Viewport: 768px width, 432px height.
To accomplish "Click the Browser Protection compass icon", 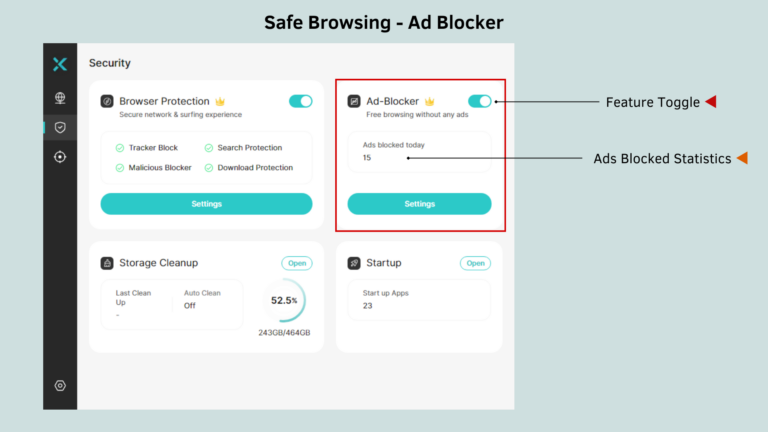I will [107, 101].
